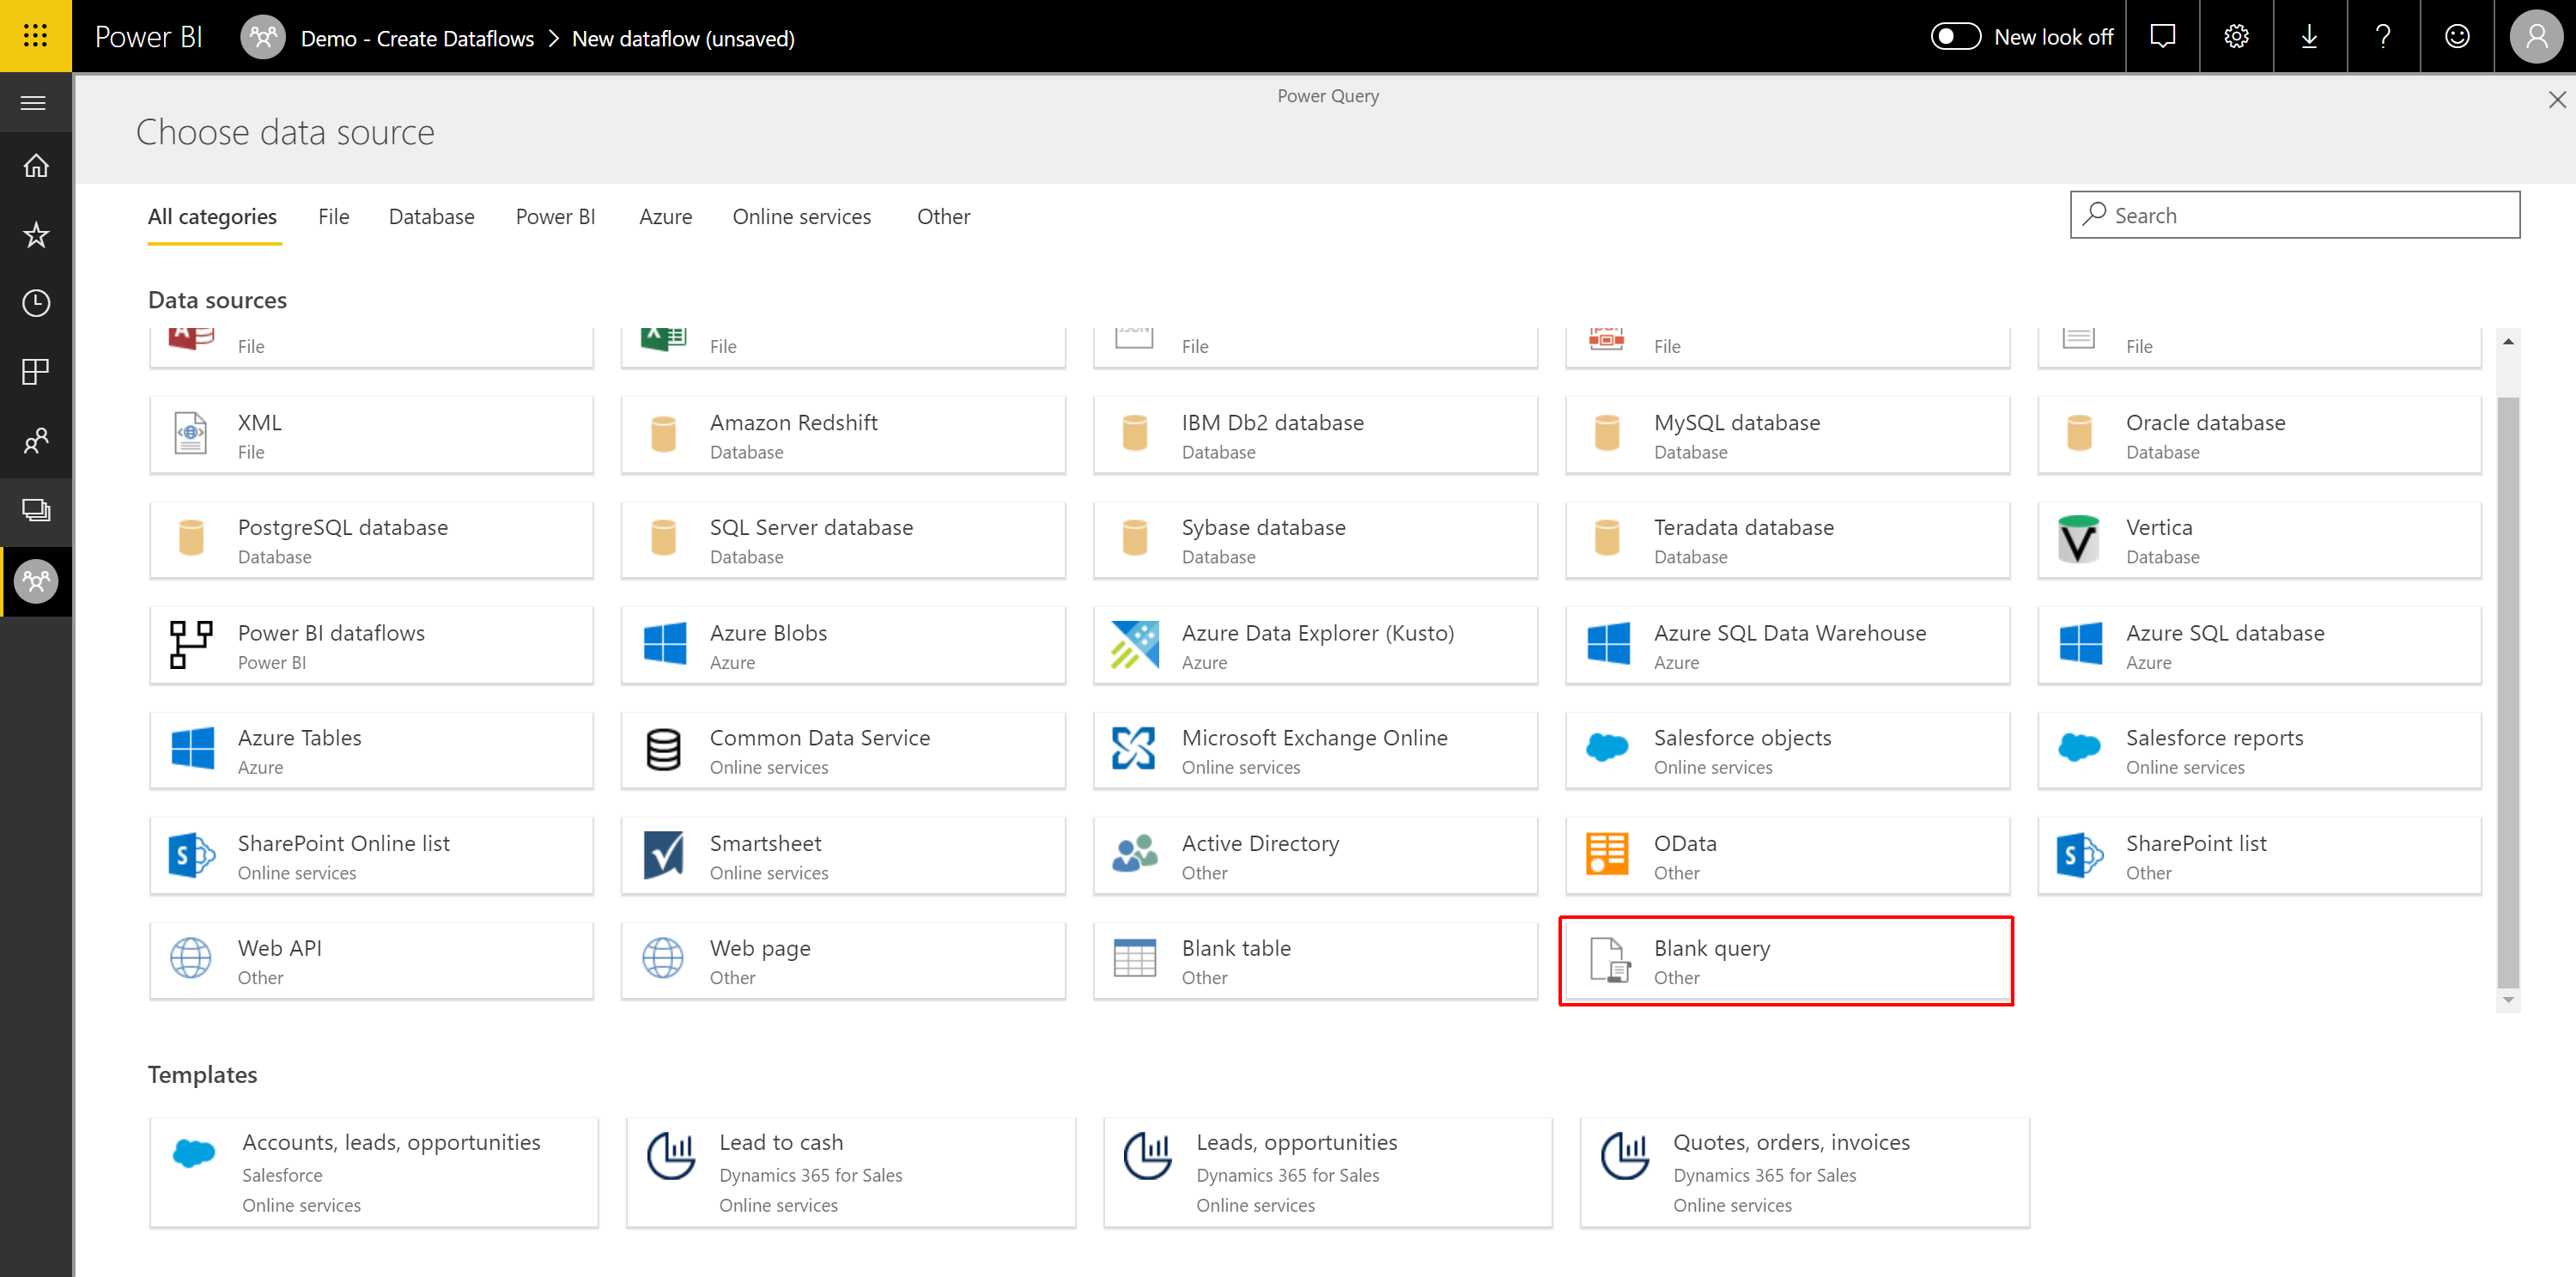2576x1277 pixels.
Task: Select the Salesforce reports card
Action: (x=2259, y=750)
